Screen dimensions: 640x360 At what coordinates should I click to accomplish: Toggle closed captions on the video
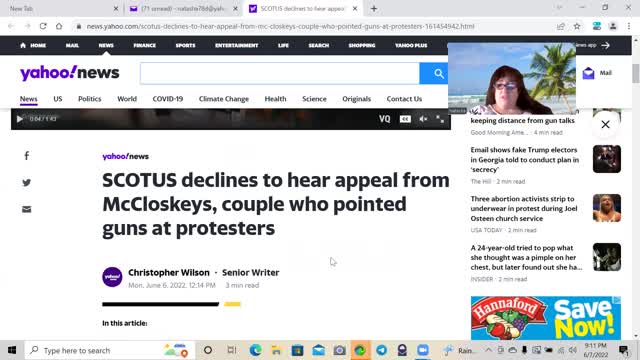(x=405, y=119)
